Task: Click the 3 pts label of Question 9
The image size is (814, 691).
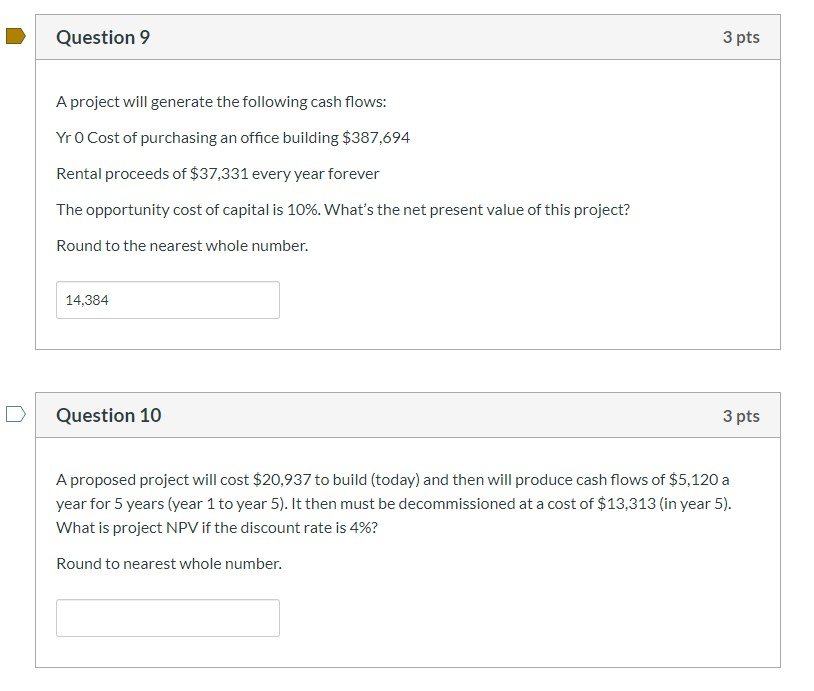Action: click(741, 37)
